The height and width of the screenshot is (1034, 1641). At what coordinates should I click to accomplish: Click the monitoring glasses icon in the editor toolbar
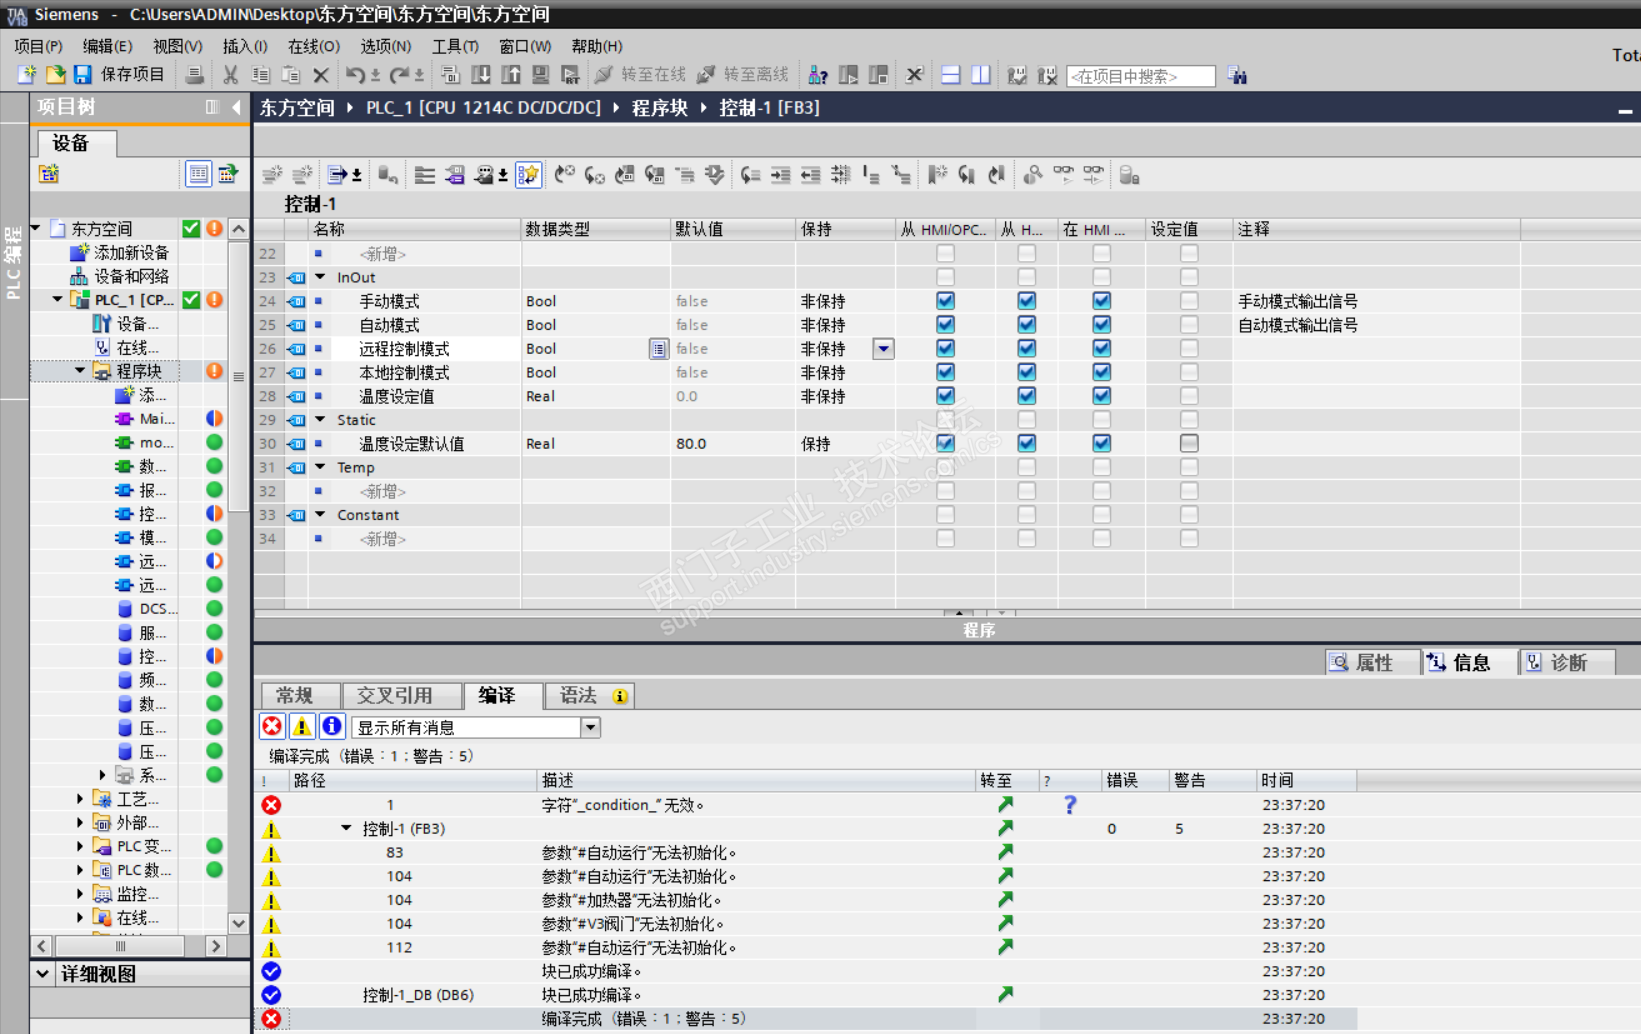click(1063, 175)
